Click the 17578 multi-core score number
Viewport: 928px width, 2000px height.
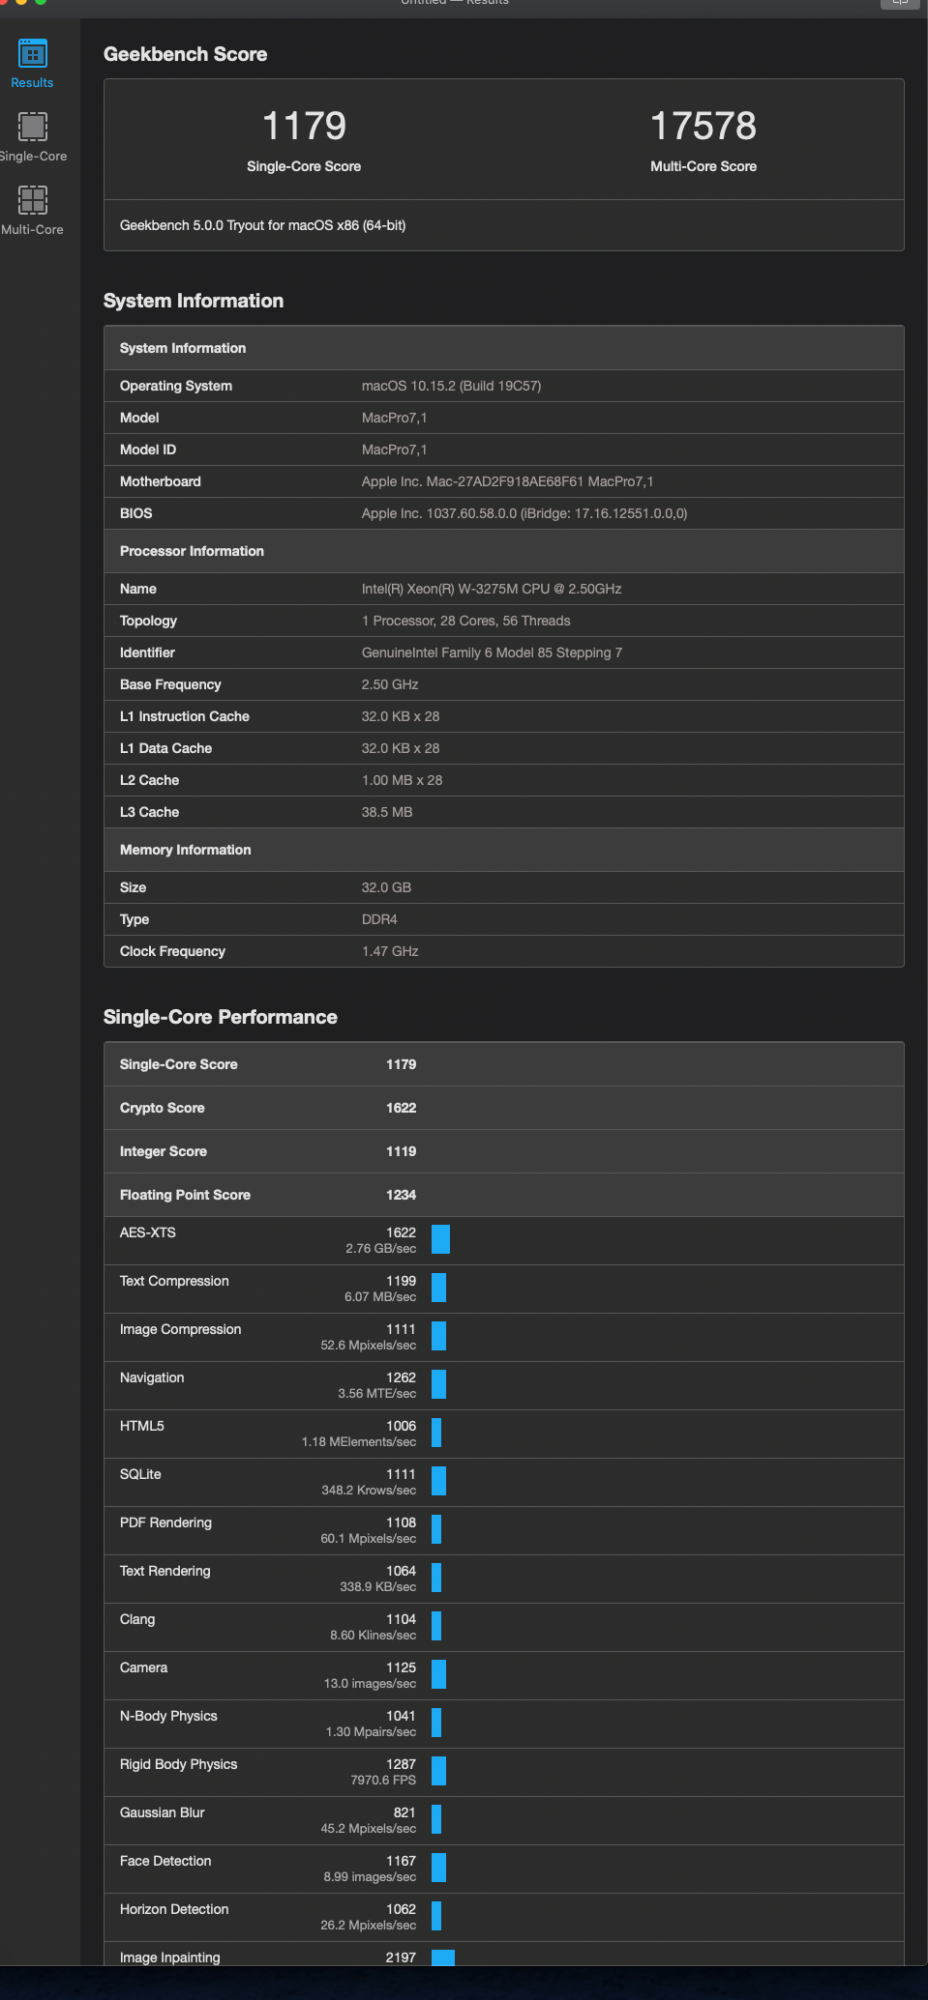703,126
